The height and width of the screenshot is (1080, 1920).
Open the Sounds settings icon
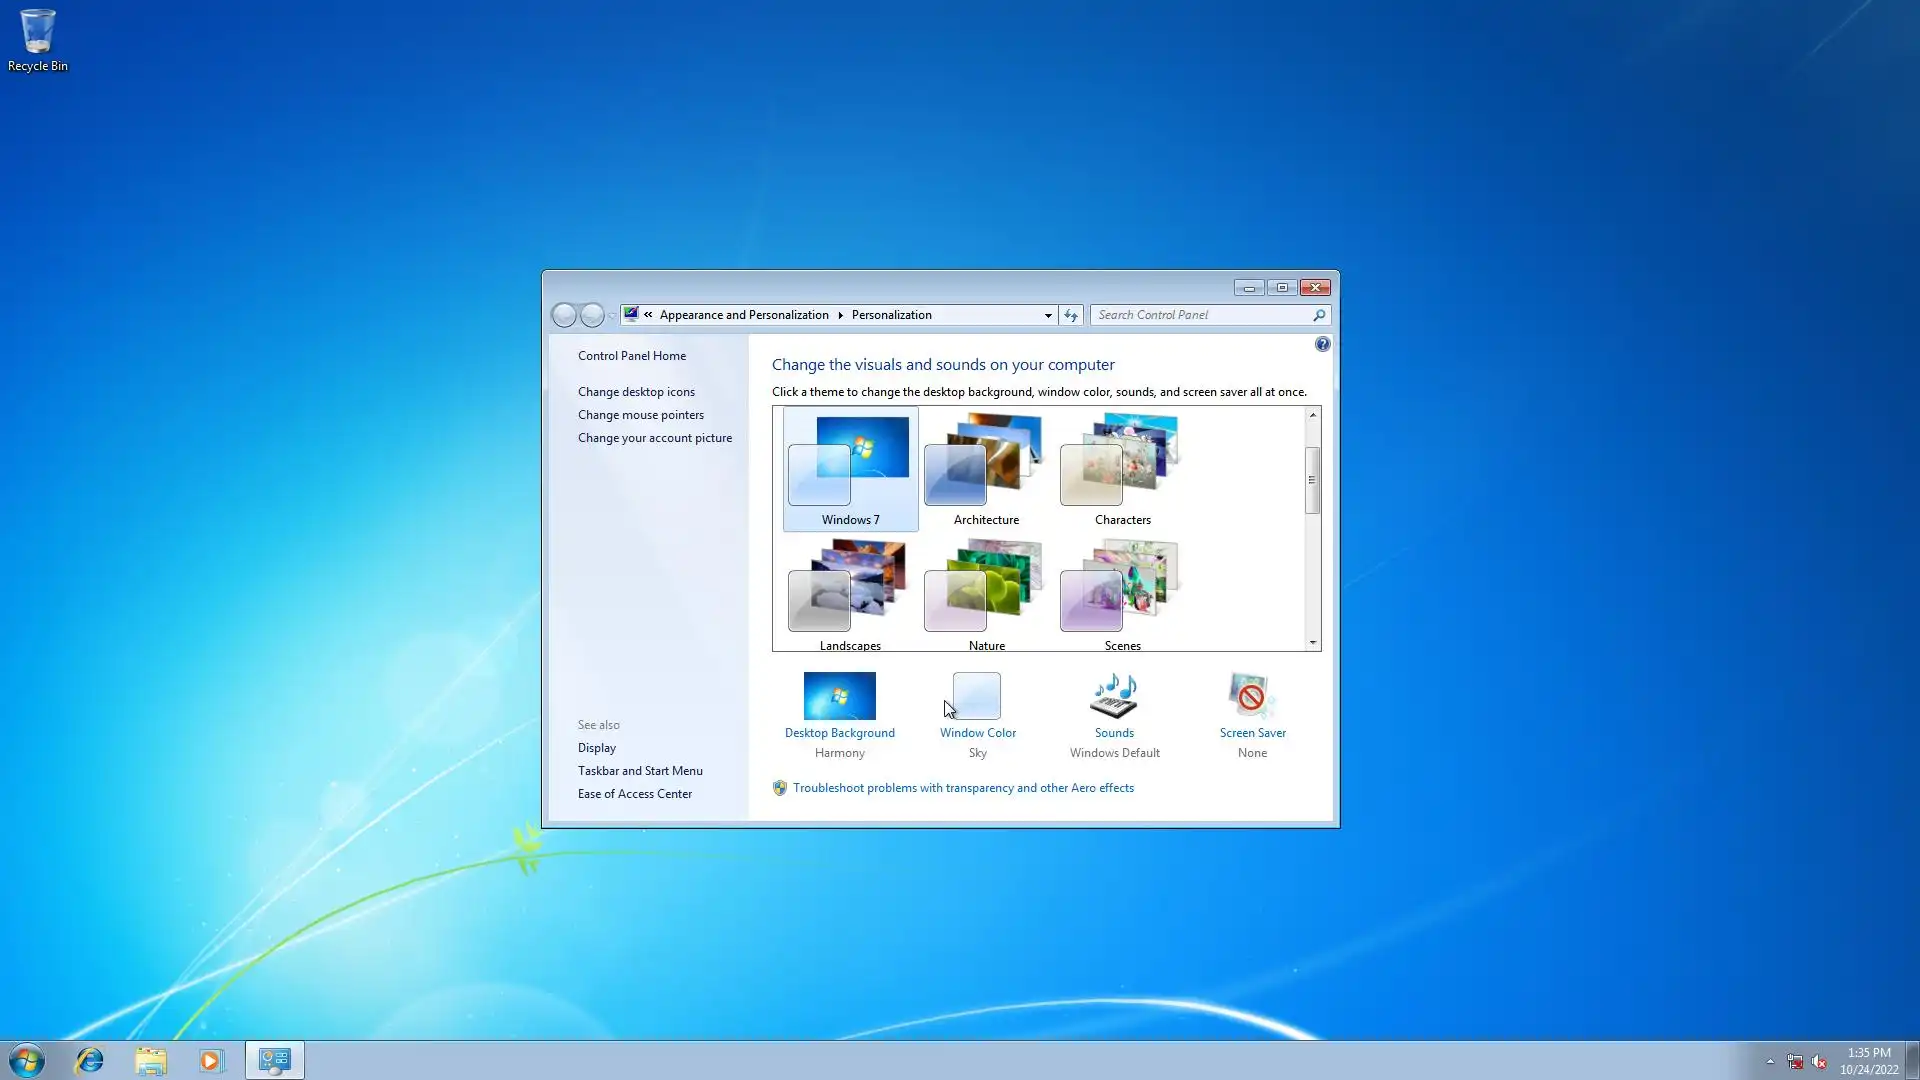click(1114, 696)
